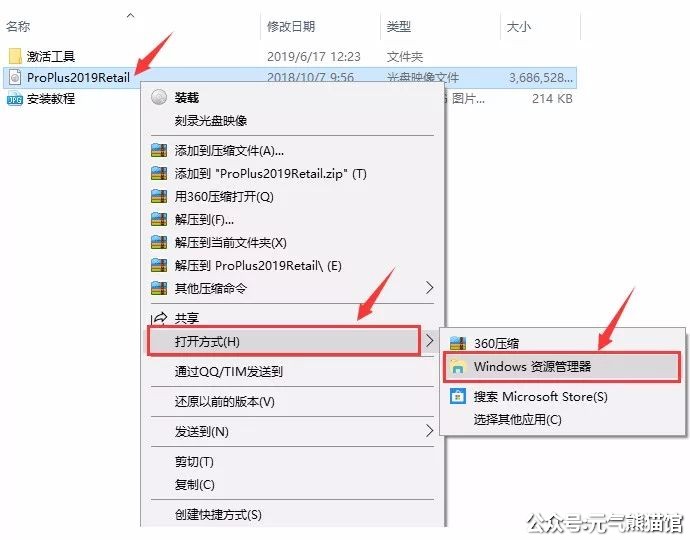Choose 刻录光盘映像 from context menu
The height and width of the screenshot is (540, 690).
211,121
